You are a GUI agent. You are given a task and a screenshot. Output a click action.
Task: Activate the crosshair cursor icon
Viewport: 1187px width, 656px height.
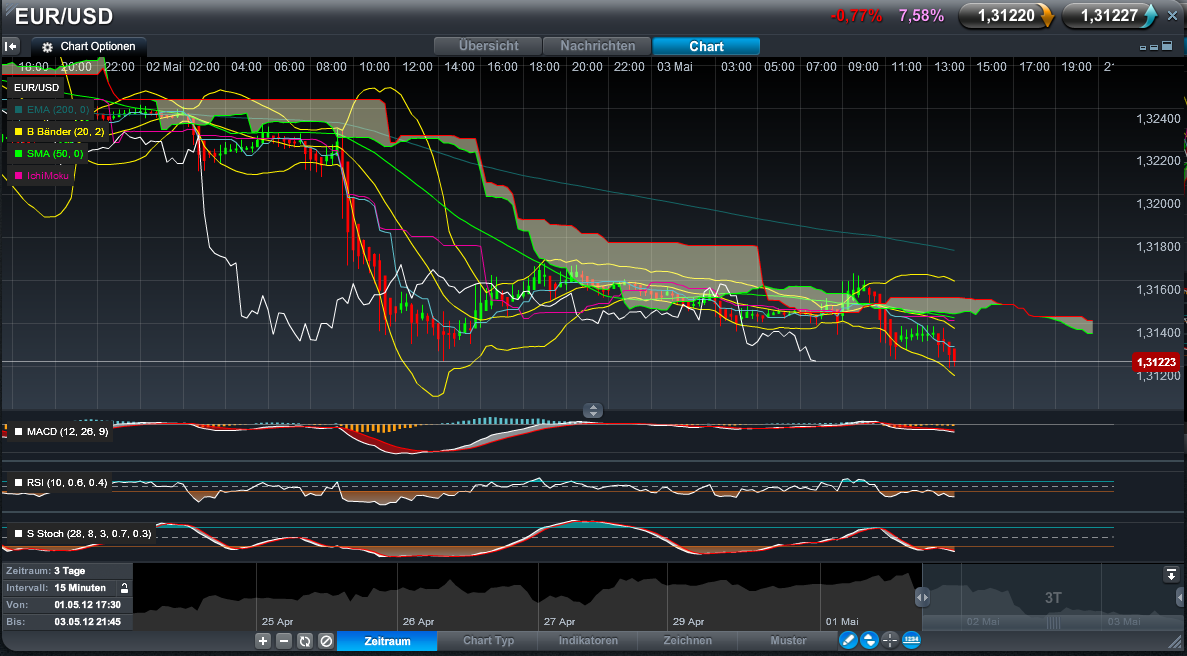coord(890,640)
